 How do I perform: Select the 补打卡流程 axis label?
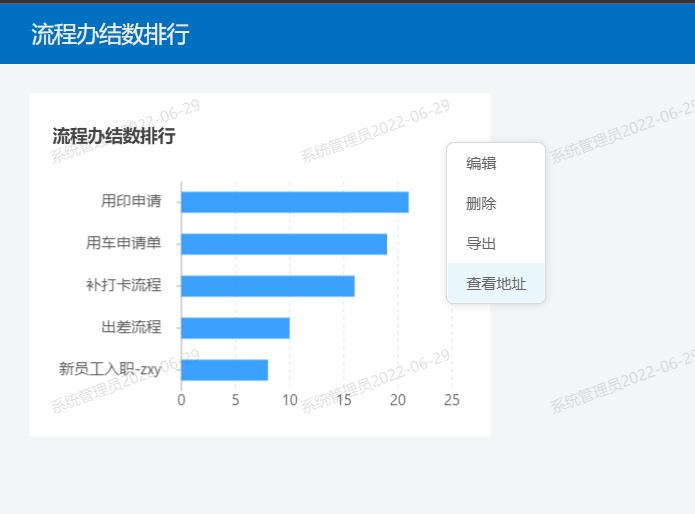123,285
